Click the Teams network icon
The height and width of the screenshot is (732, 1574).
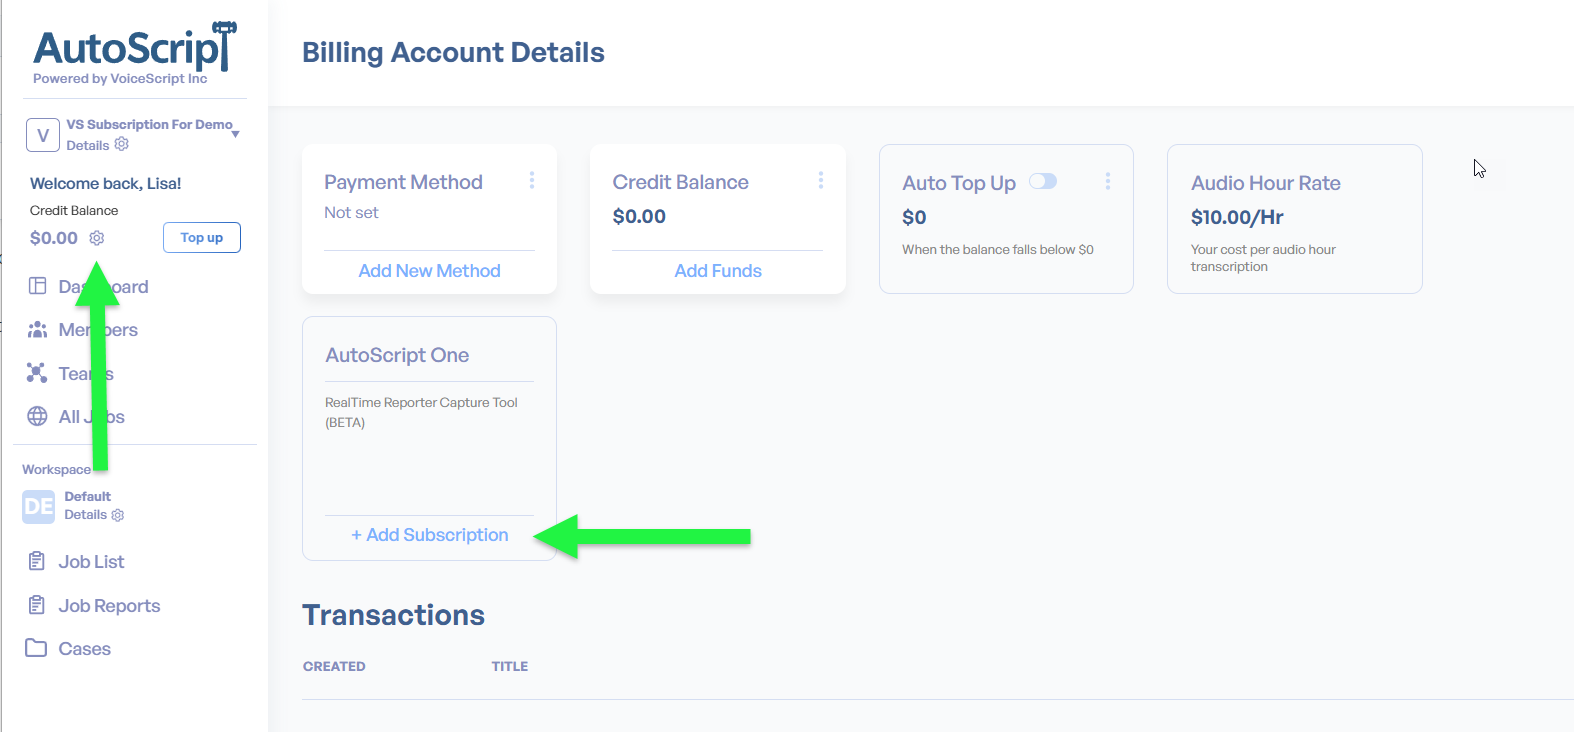click(37, 373)
